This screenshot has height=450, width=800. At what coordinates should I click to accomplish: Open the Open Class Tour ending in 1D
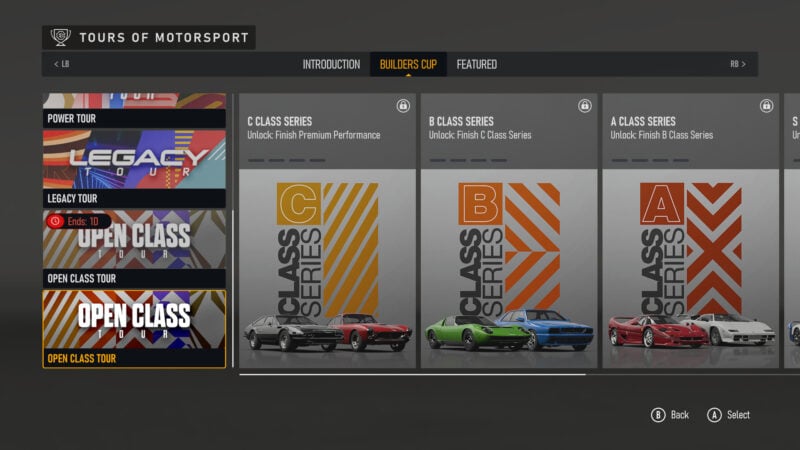(x=134, y=249)
